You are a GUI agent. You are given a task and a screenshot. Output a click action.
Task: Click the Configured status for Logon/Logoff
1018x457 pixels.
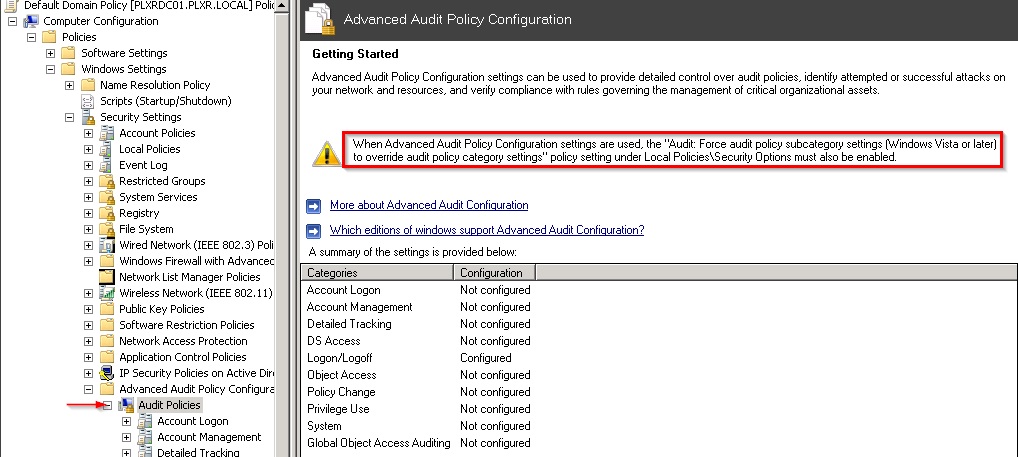pyautogui.click(x=486, y=358)
